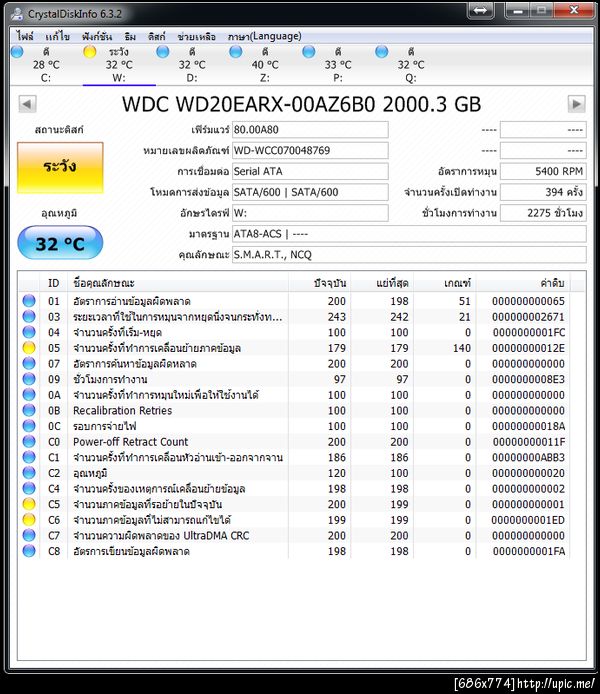The image size is (600, 694).
Task: Click the serial number field WD-WCC070048769
Action: click(x=310, y=151)
